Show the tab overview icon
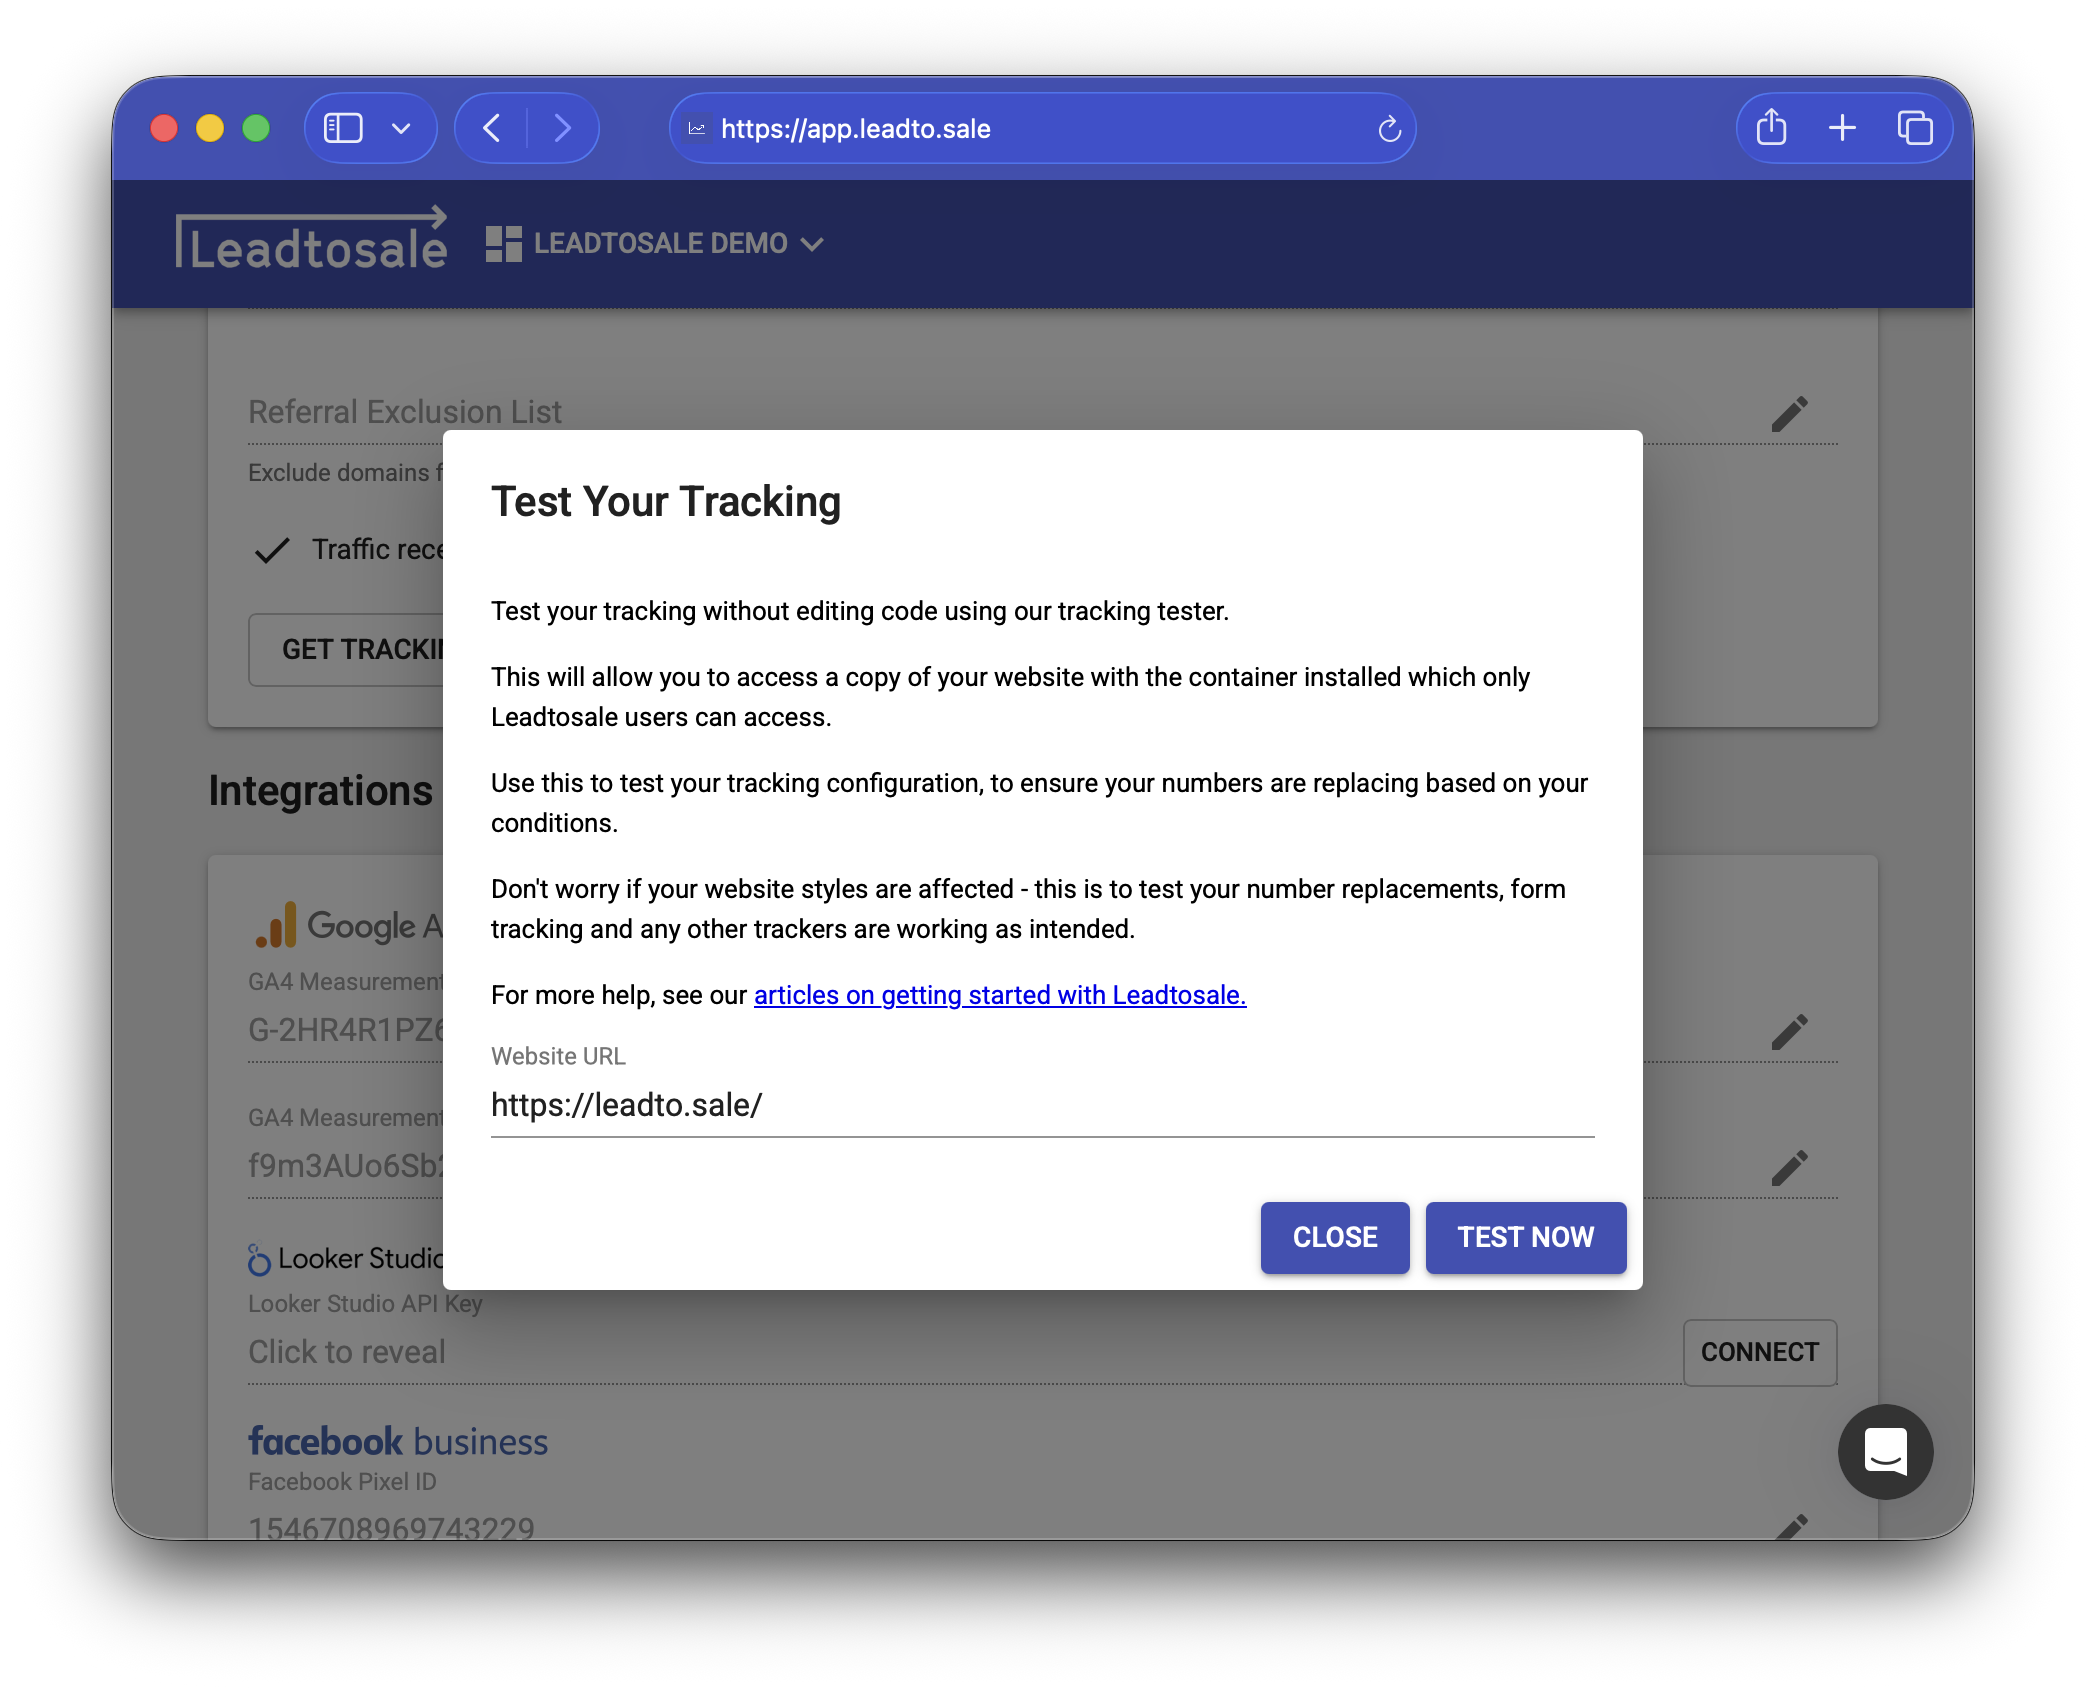The image size is (2086, 1688). click(x=1914, y=128)
